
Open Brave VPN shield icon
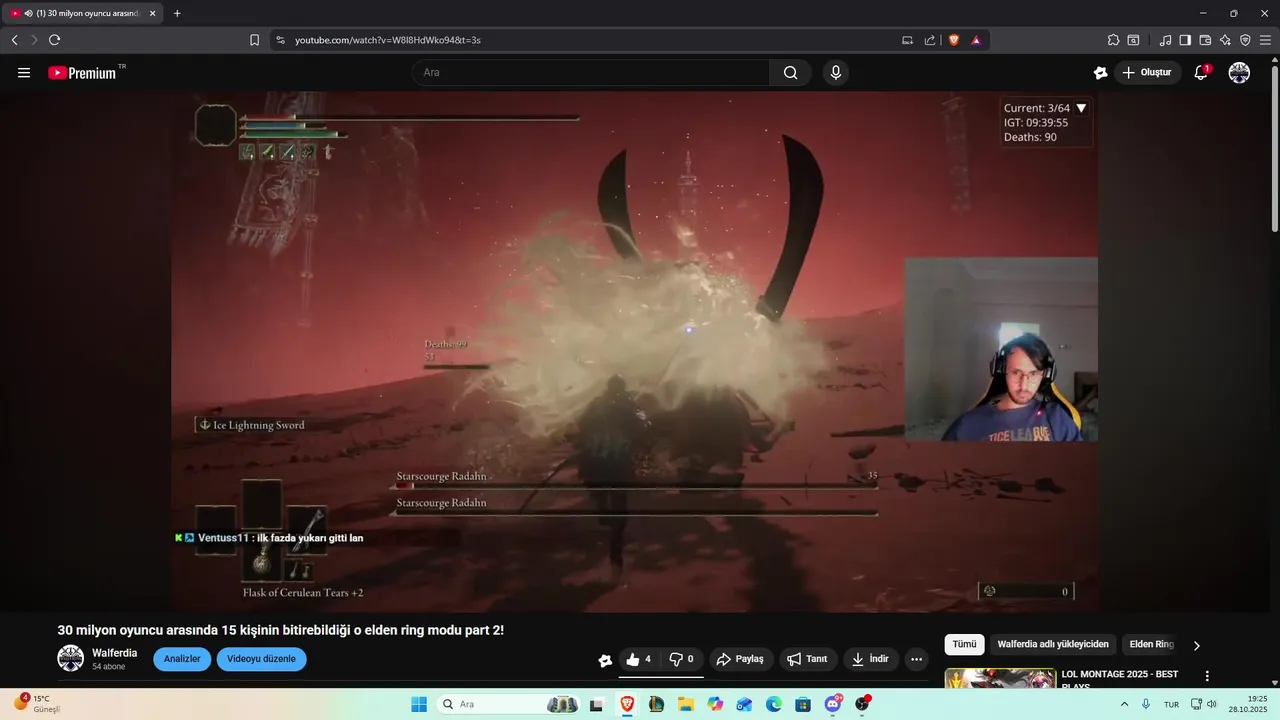(1245, 40)
